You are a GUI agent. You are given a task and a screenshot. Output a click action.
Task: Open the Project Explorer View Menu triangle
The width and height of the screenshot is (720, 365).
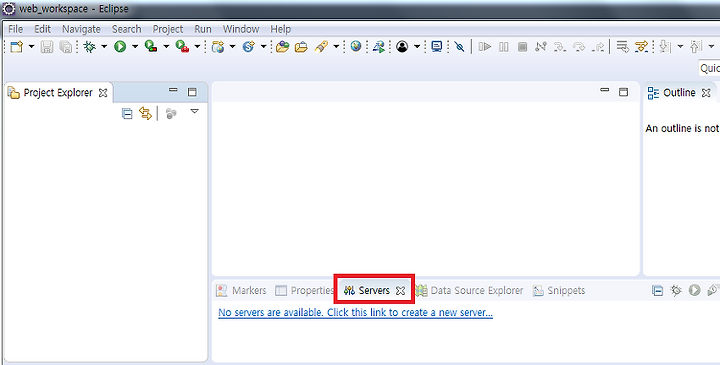click(x=195, y=112)
